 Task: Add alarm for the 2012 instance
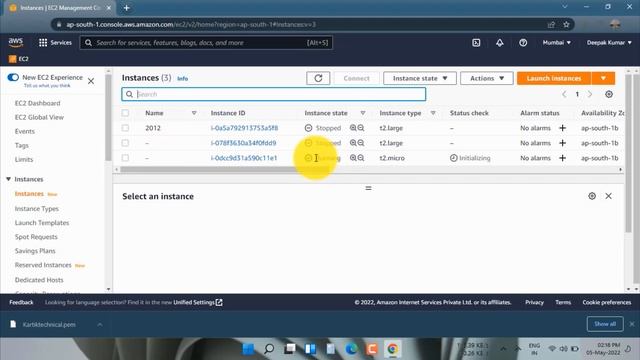(x=562, y=128)
